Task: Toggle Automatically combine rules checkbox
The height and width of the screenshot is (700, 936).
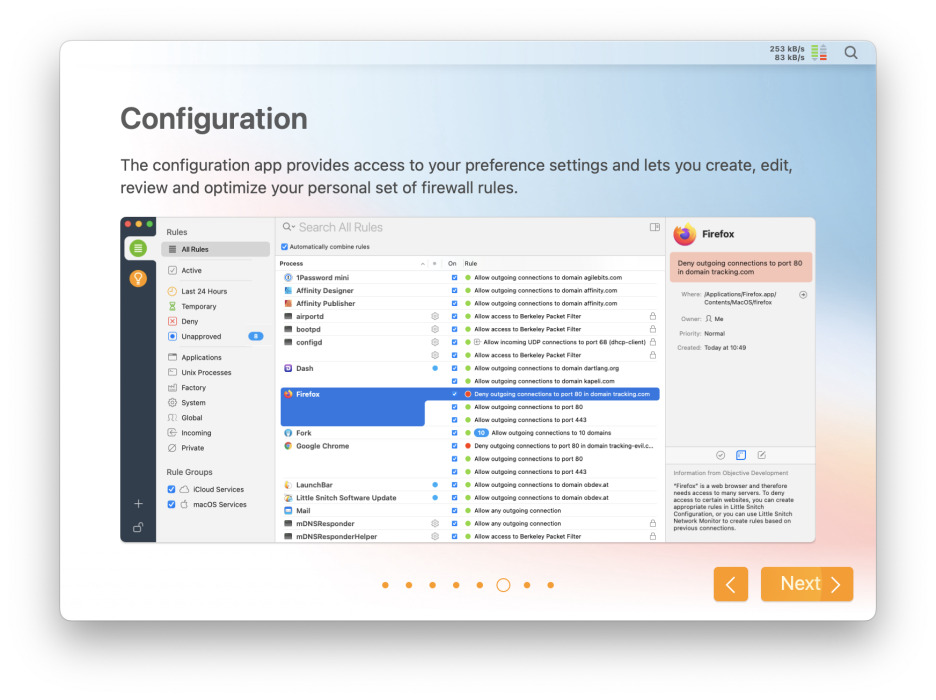Action: (x=285, y=246)
